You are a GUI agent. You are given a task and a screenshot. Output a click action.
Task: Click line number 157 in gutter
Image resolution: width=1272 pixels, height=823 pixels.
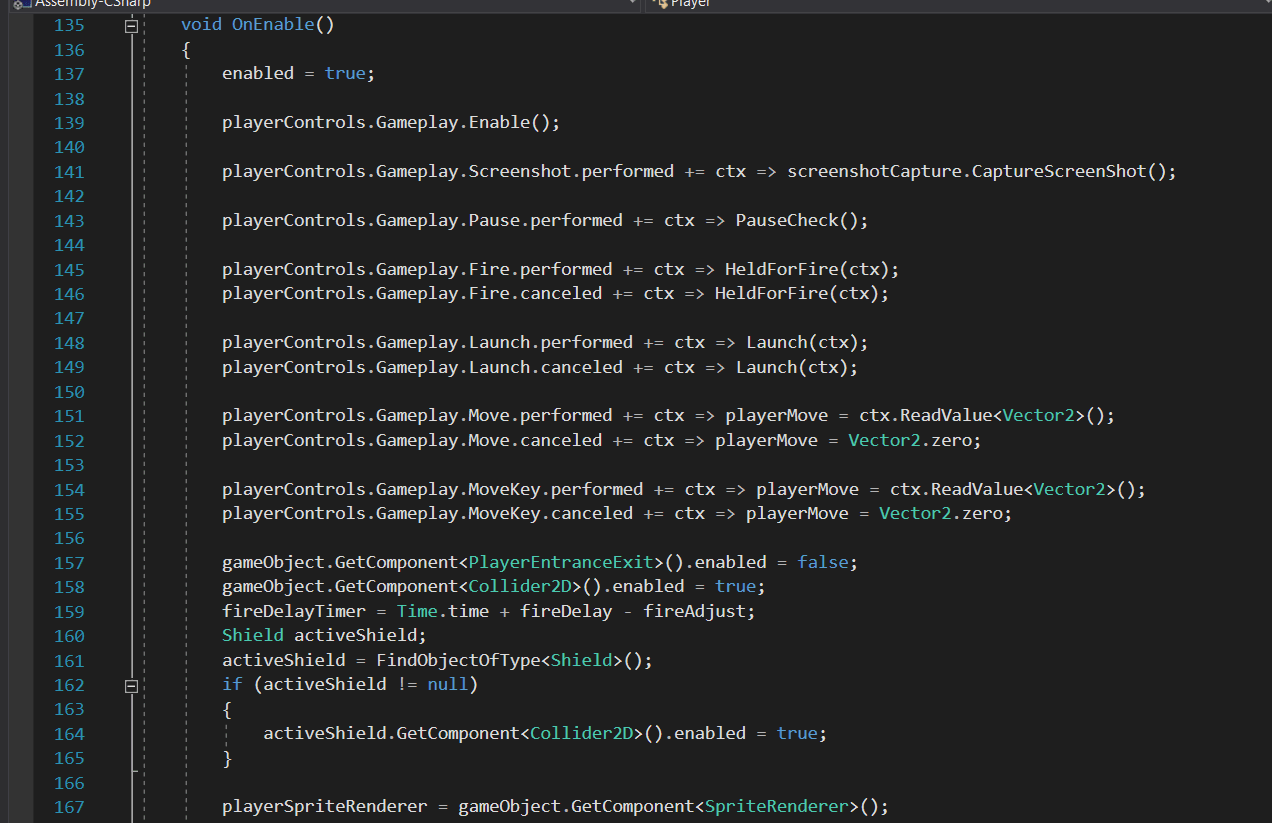(68, 563)
